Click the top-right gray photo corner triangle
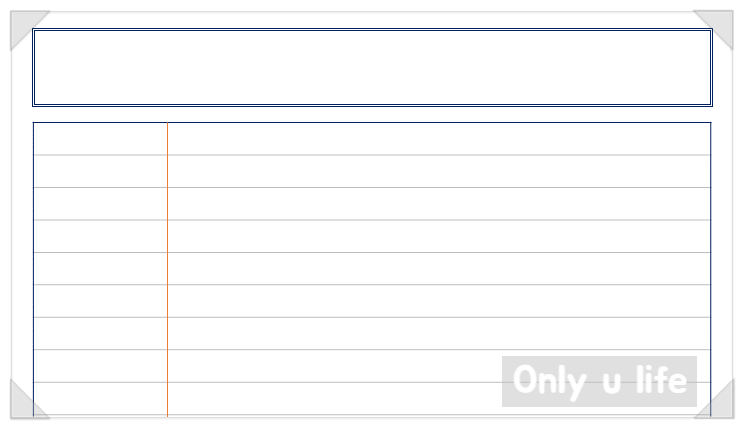 pyautogui.click(x=719, y=25)
